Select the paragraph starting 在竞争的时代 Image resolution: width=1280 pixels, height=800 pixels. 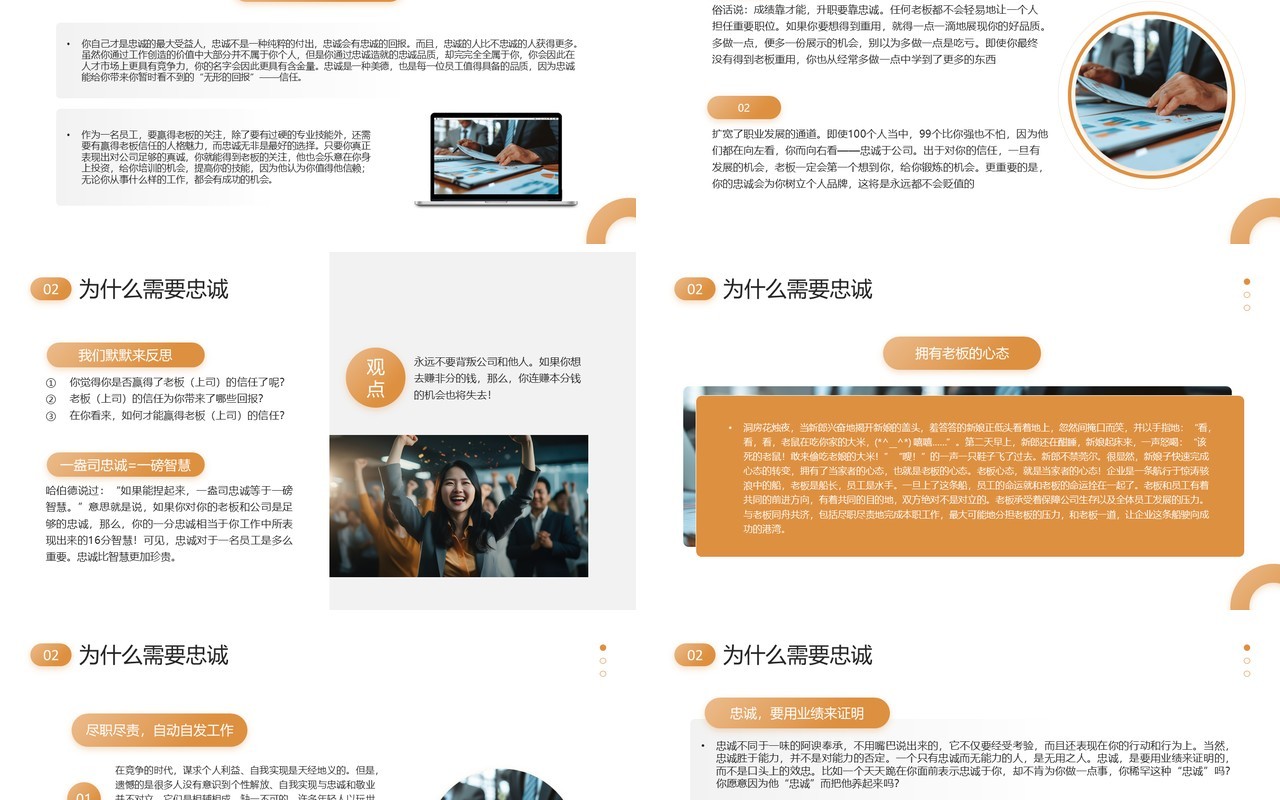[x=246, y=782]
